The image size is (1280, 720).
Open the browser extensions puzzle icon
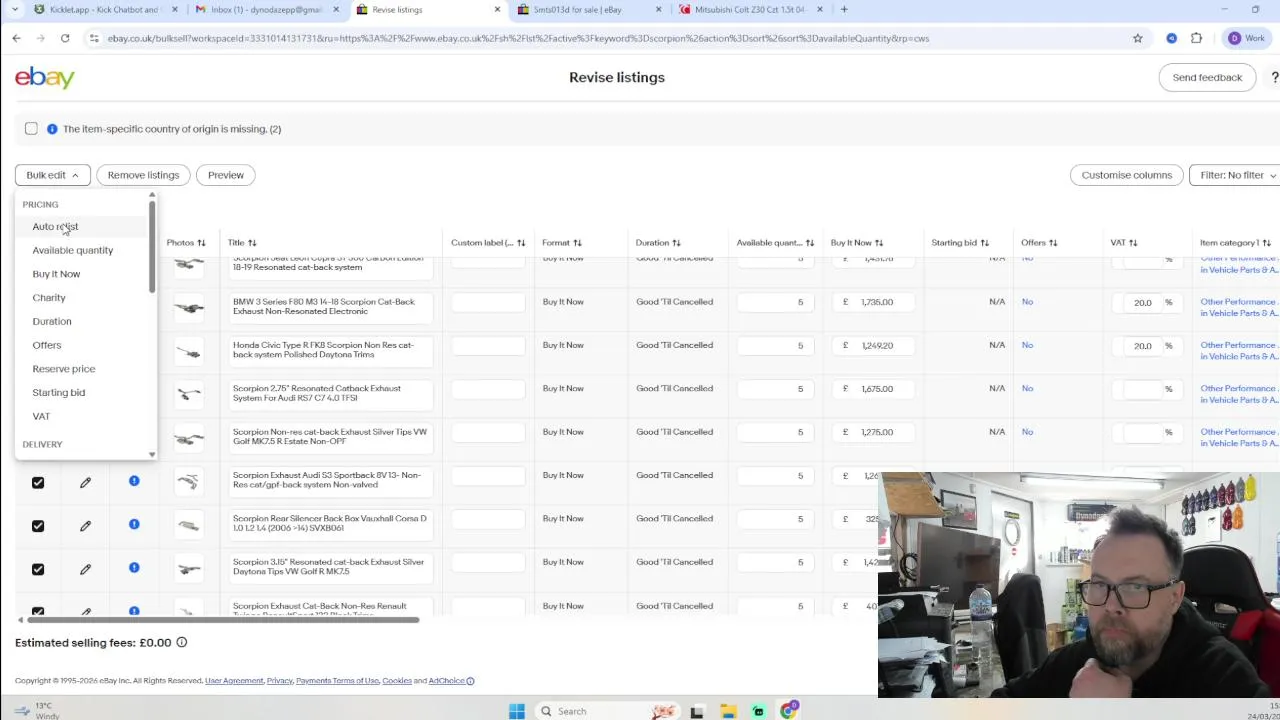point(1196,38)
